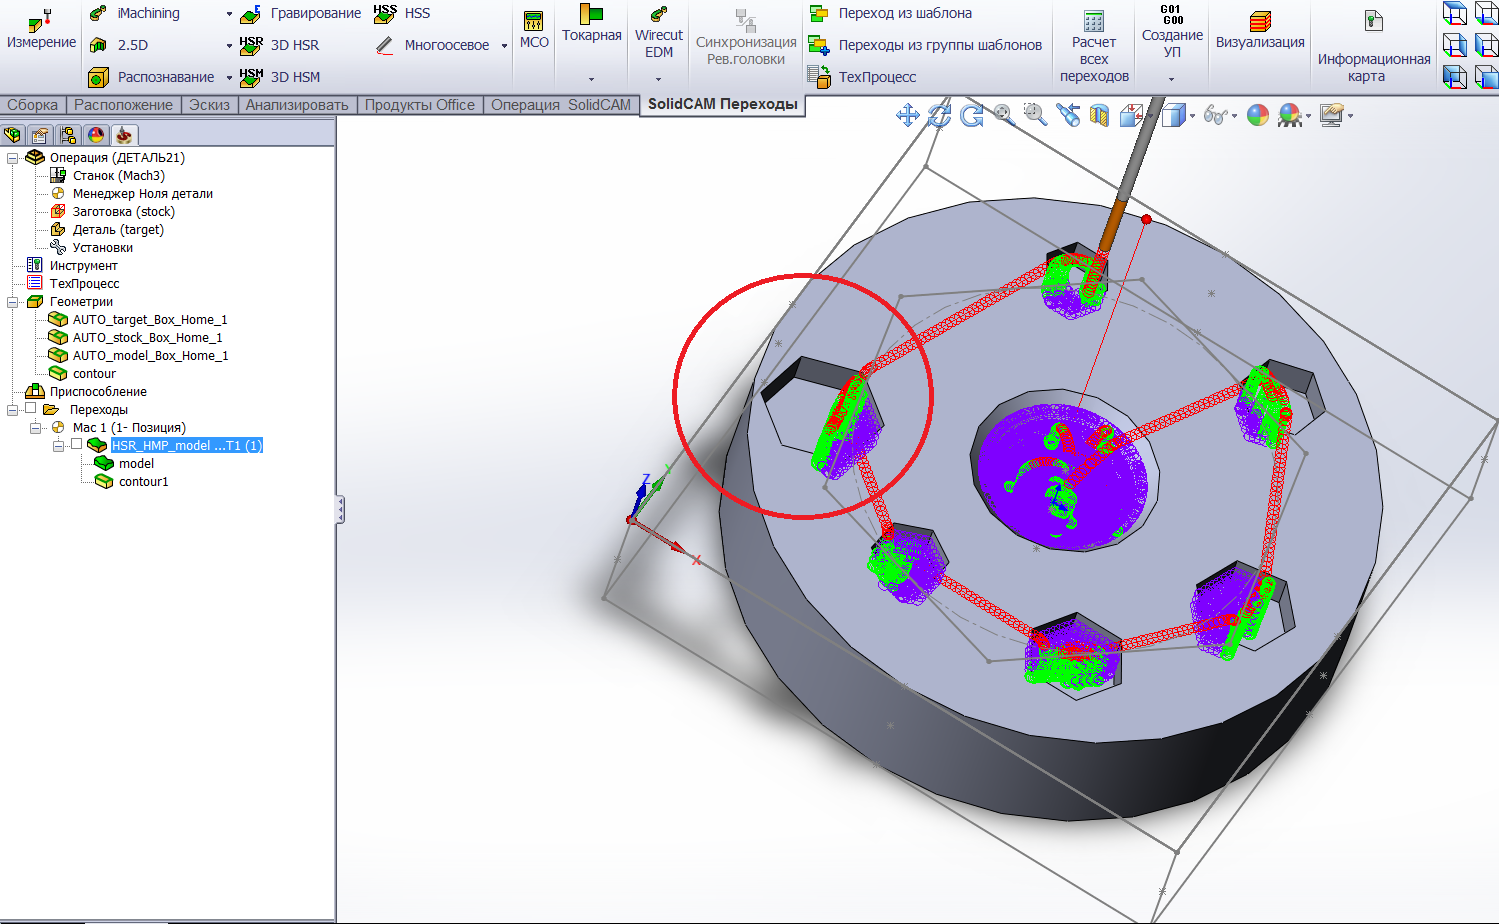
Task: Open the View Orientation icon
Action: tap(1132, 116)
